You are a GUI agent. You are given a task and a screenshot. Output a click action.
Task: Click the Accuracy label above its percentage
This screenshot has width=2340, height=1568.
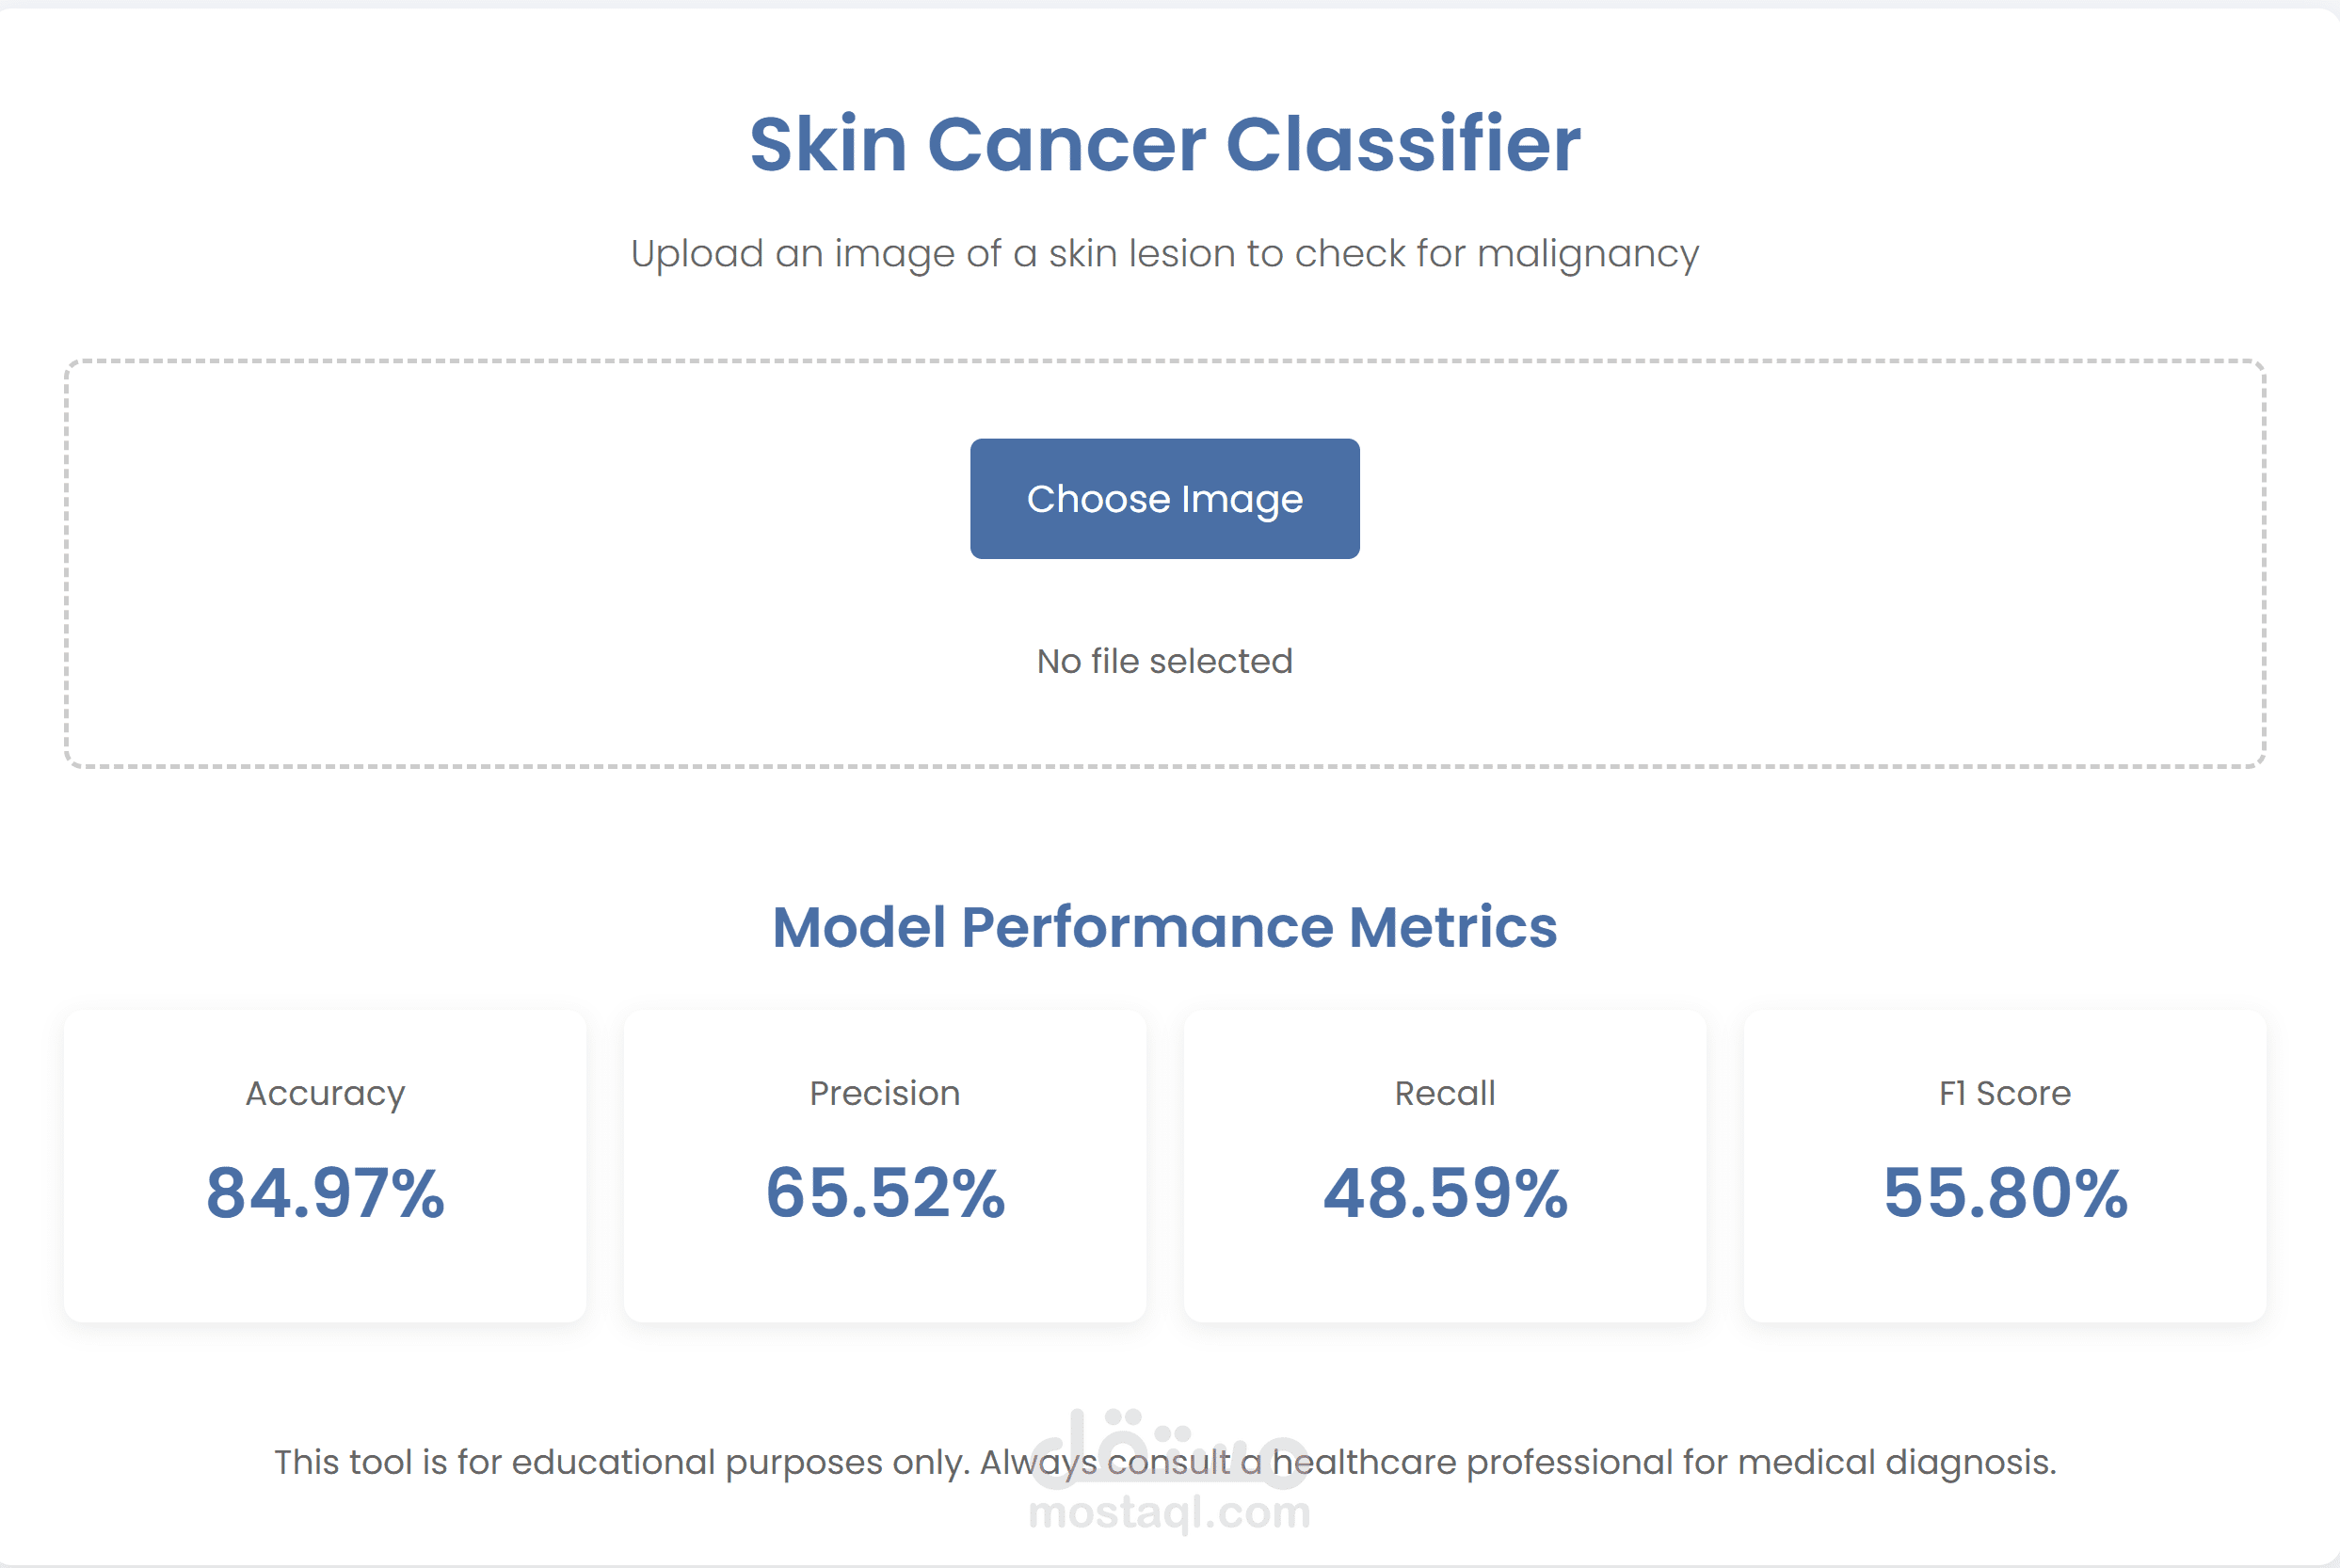click(x=324, y=1093)
